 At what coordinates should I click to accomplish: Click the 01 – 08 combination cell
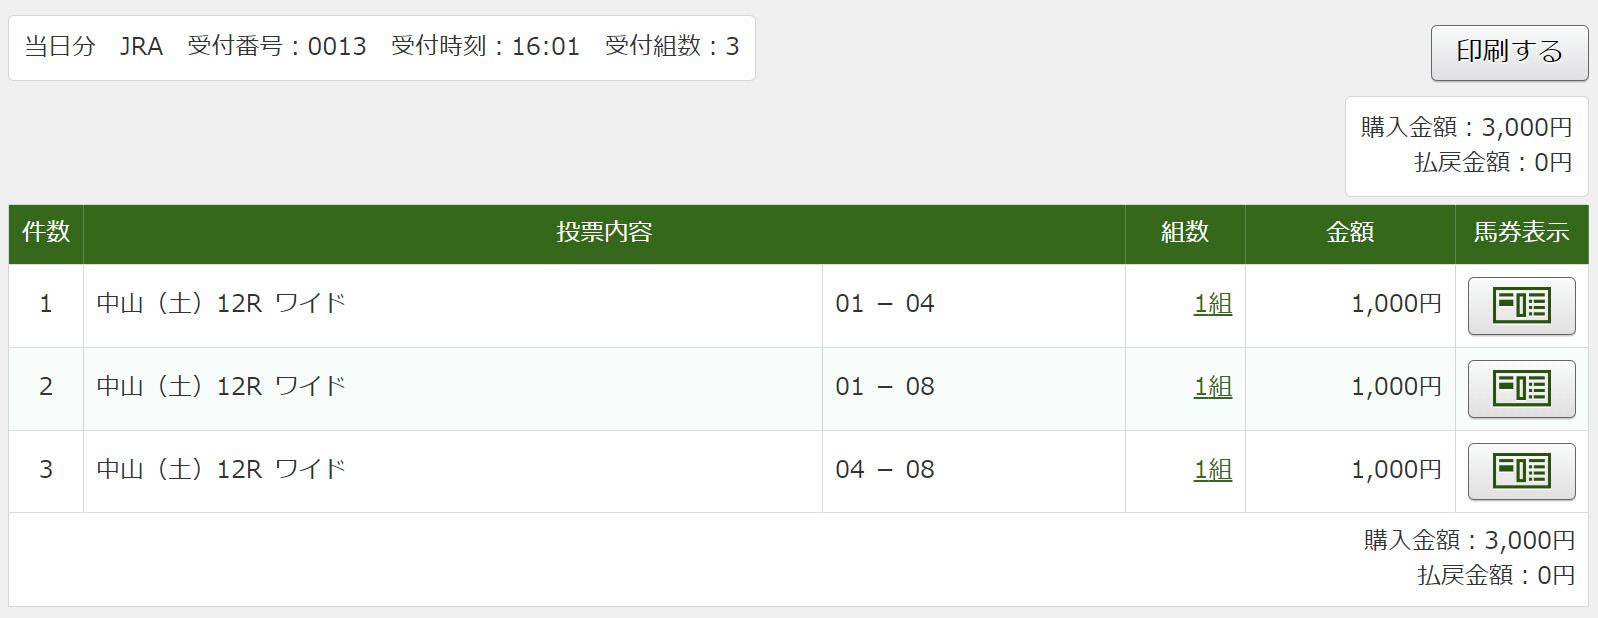pyautogui.click(x=885, y=387)
